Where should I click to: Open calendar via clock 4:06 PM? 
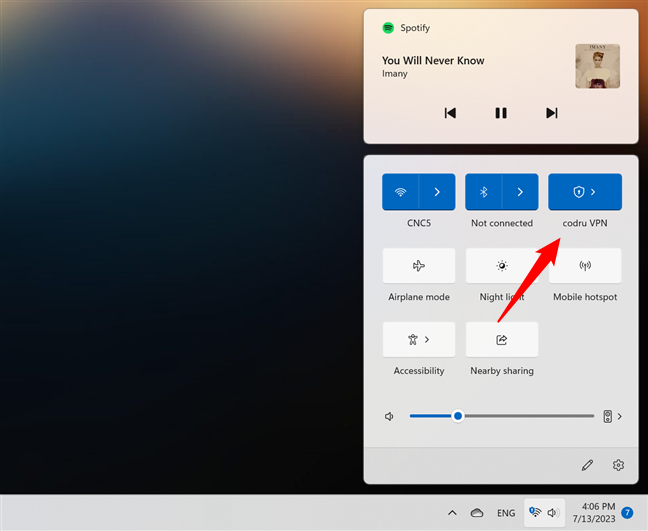594,512
